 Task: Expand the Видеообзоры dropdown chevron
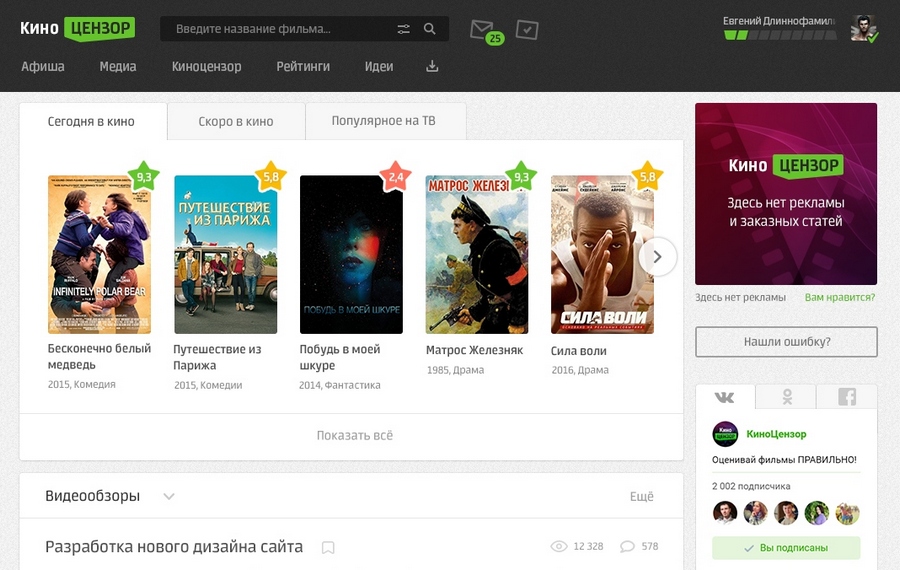point(169,497)
